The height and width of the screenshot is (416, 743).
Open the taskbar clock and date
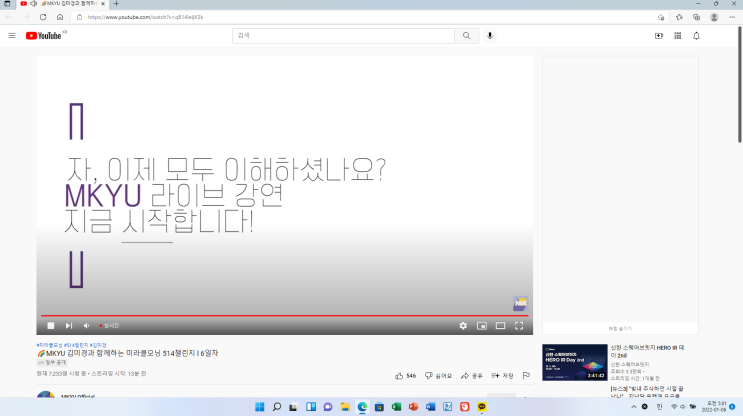pyautogui.click(x=714, y=407)
